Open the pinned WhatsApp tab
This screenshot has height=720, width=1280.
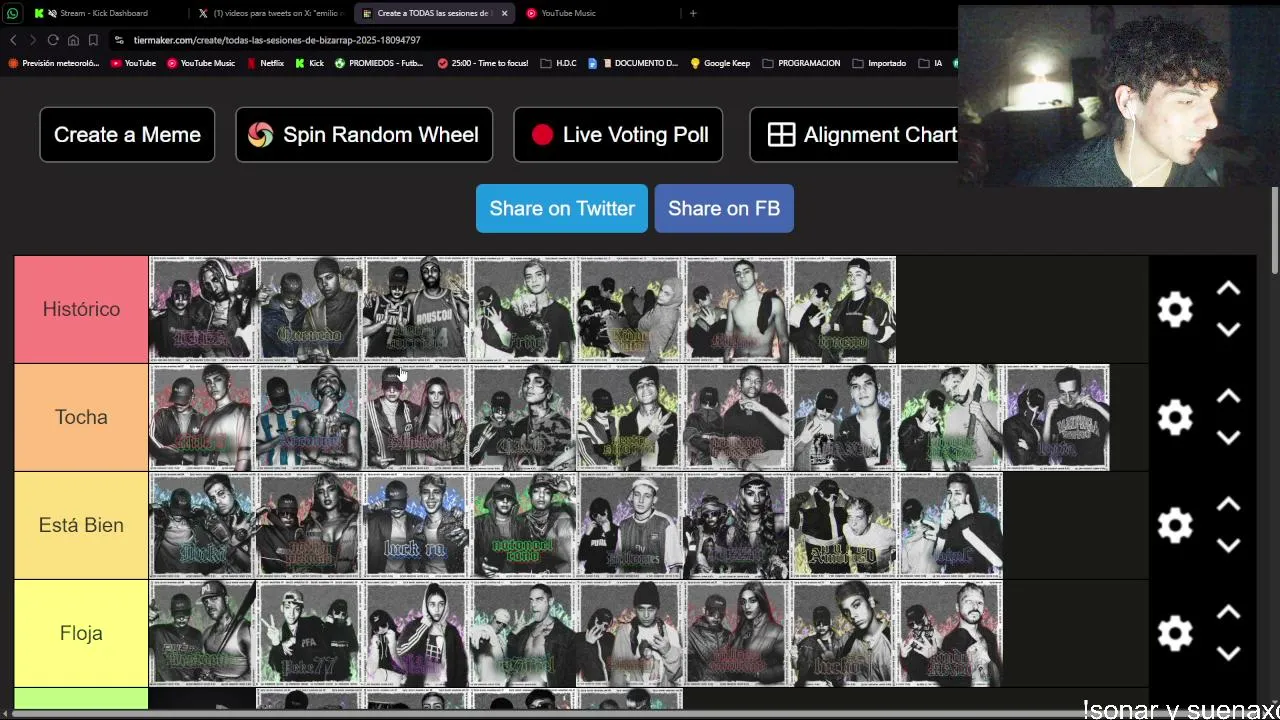(12, 13)
